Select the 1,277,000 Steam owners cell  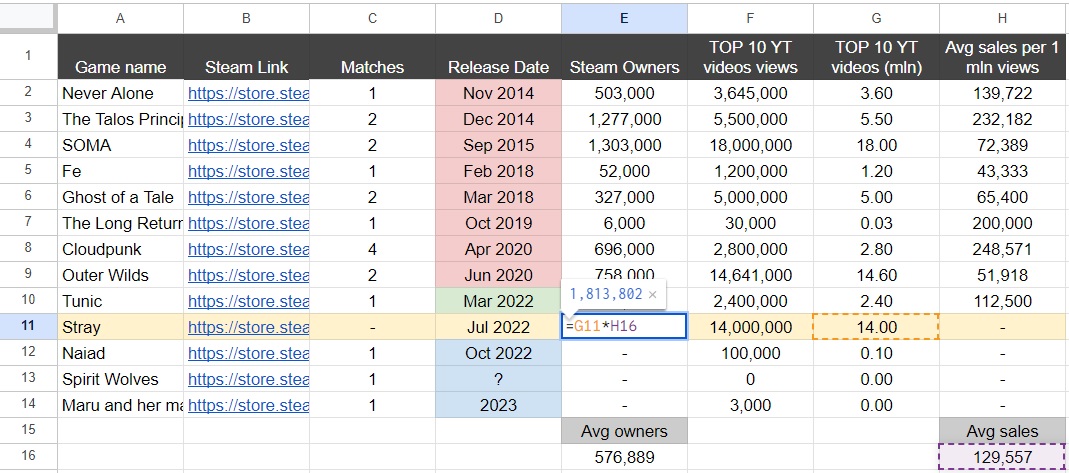click(x=624, y=119)
